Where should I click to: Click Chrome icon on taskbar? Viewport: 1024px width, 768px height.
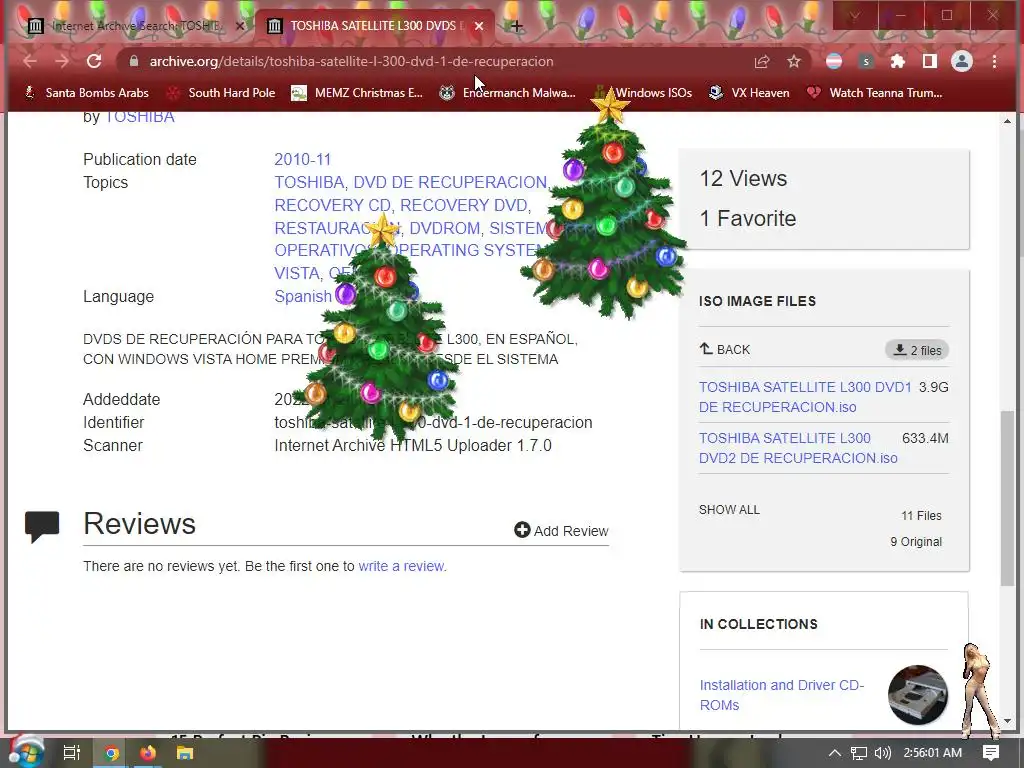click(x=112, y=753)
